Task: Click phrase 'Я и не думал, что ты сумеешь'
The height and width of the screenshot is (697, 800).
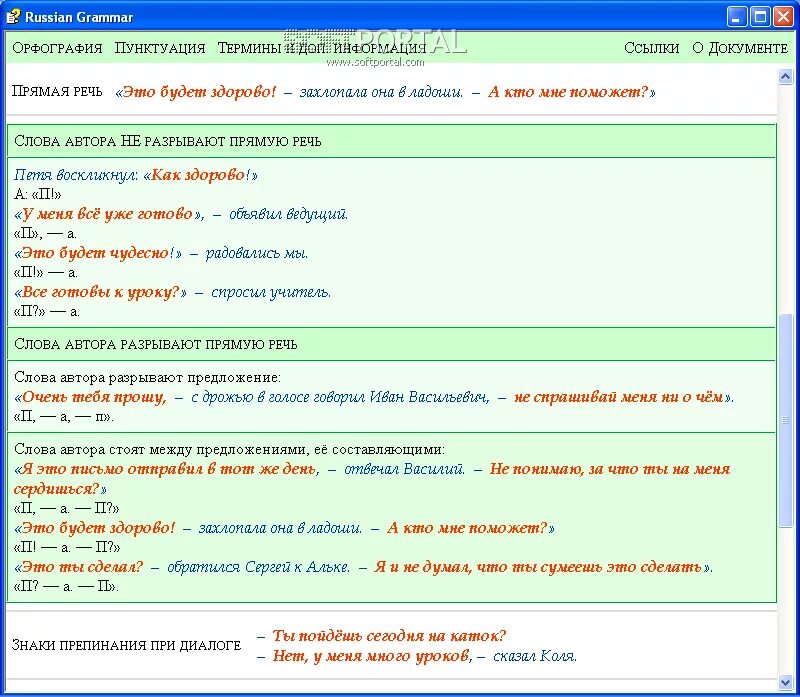Action: click(x=489, y=567)
